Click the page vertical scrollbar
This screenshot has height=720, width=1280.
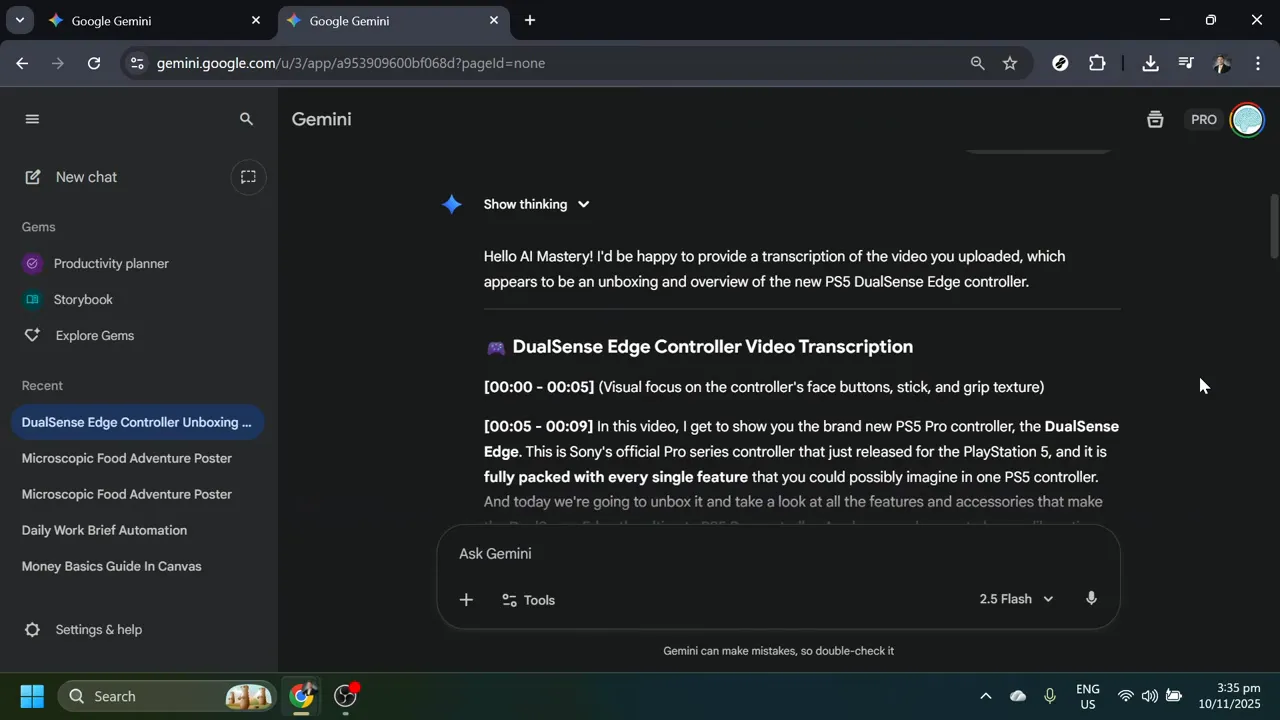1274,227
